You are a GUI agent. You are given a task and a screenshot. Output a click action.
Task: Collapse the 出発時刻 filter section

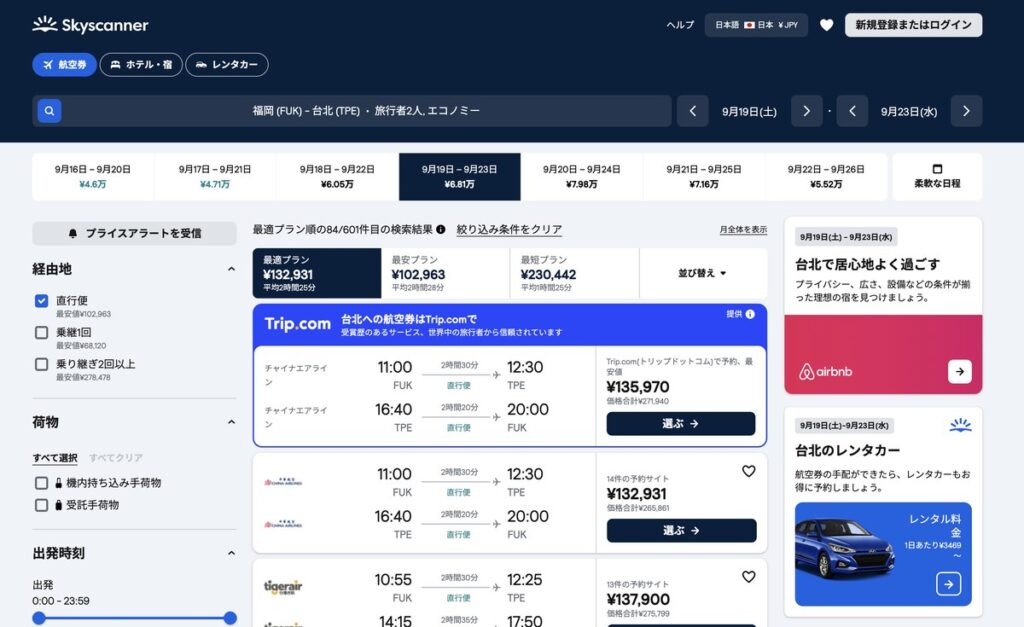(231, 553)
